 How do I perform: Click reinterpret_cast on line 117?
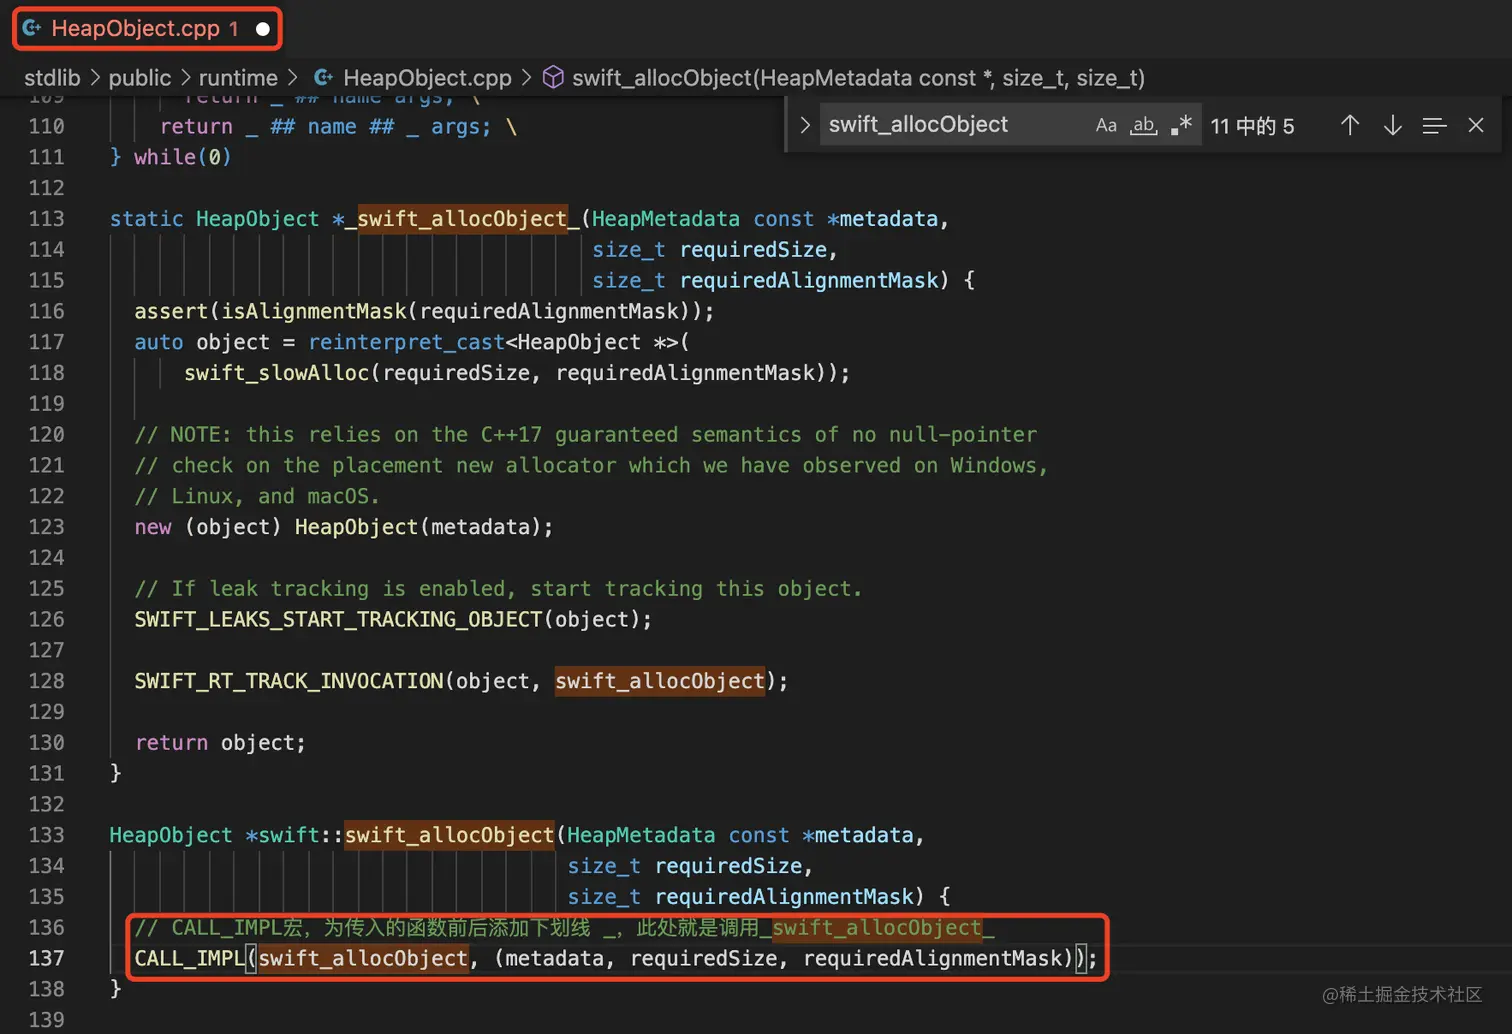coord(406,342)
